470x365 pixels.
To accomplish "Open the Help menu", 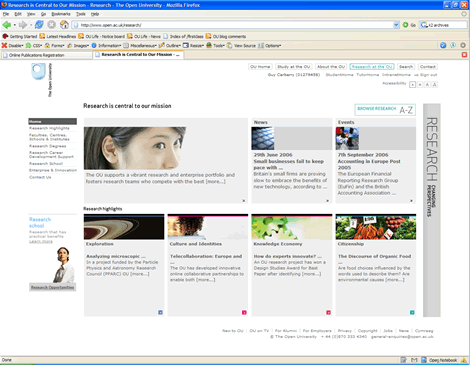I will pyautogui.click(x=95, y=14).
